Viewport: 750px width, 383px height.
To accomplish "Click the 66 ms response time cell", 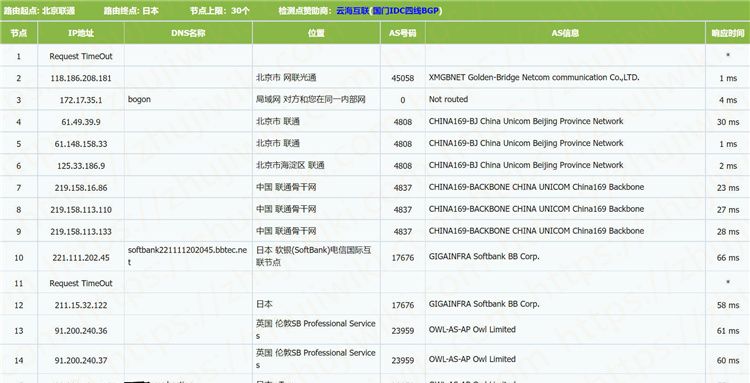I will [x=728, y=258].
